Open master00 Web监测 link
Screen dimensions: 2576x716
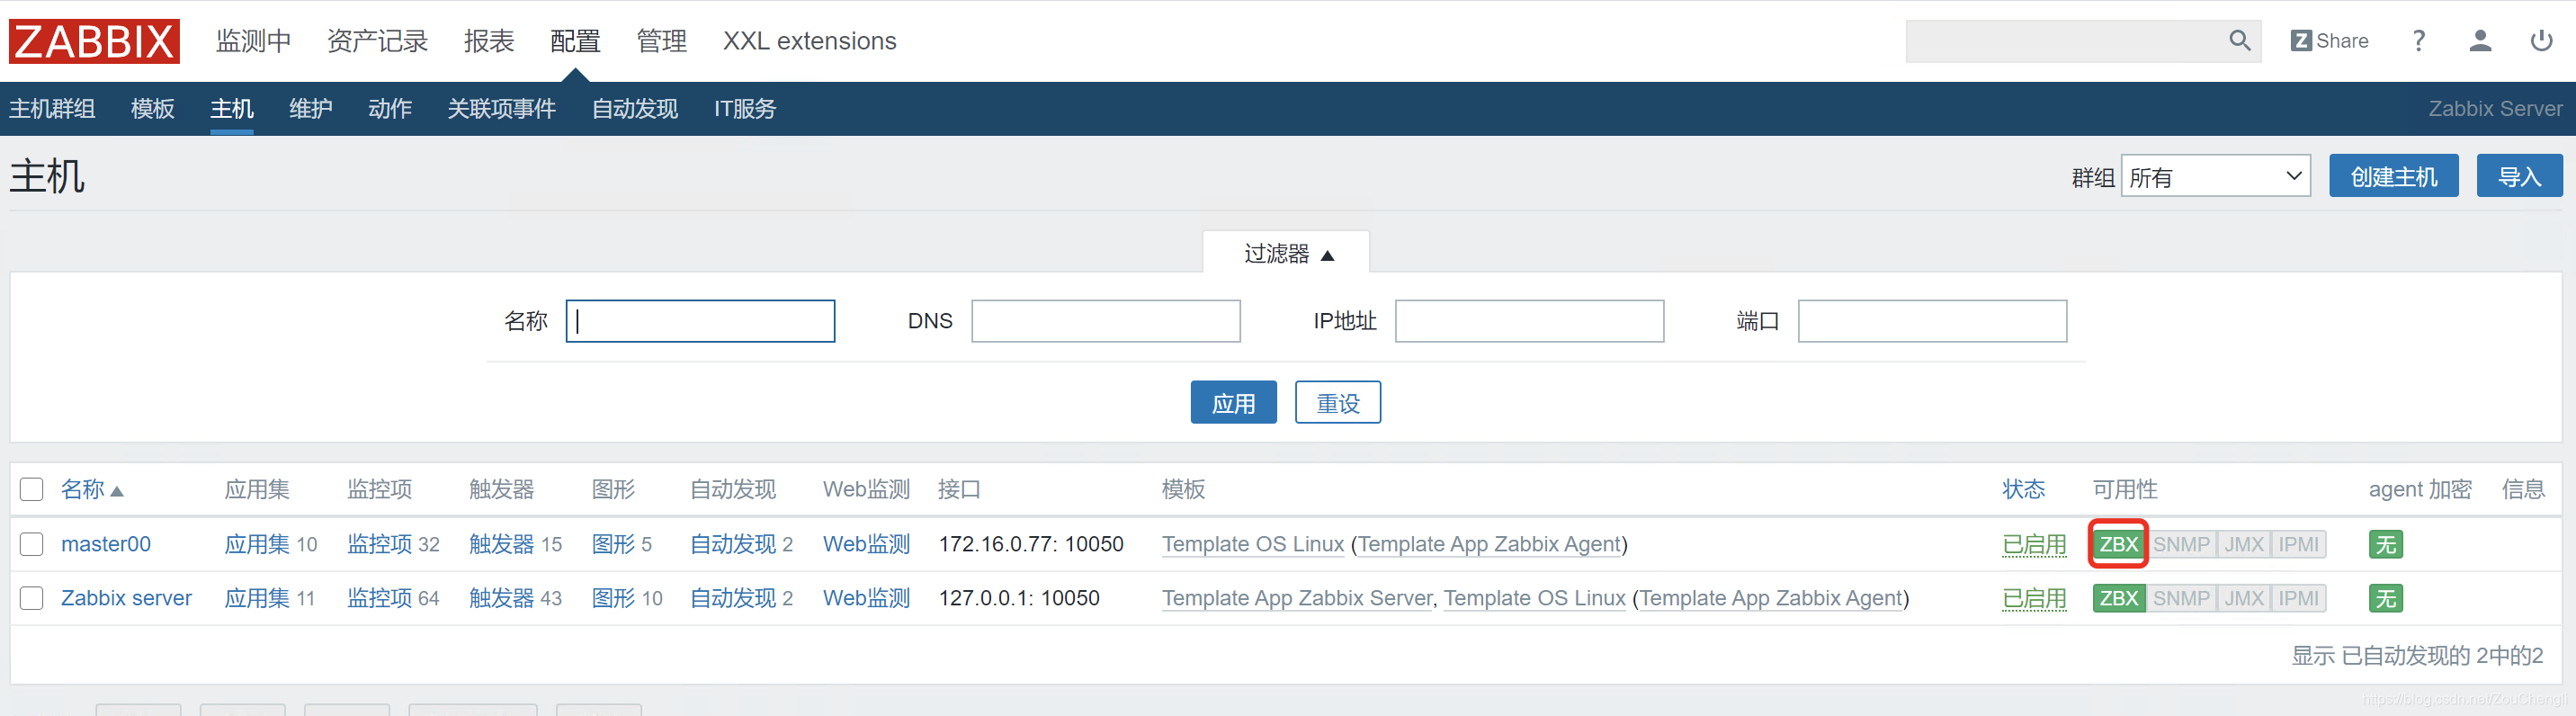coord(866,544)
